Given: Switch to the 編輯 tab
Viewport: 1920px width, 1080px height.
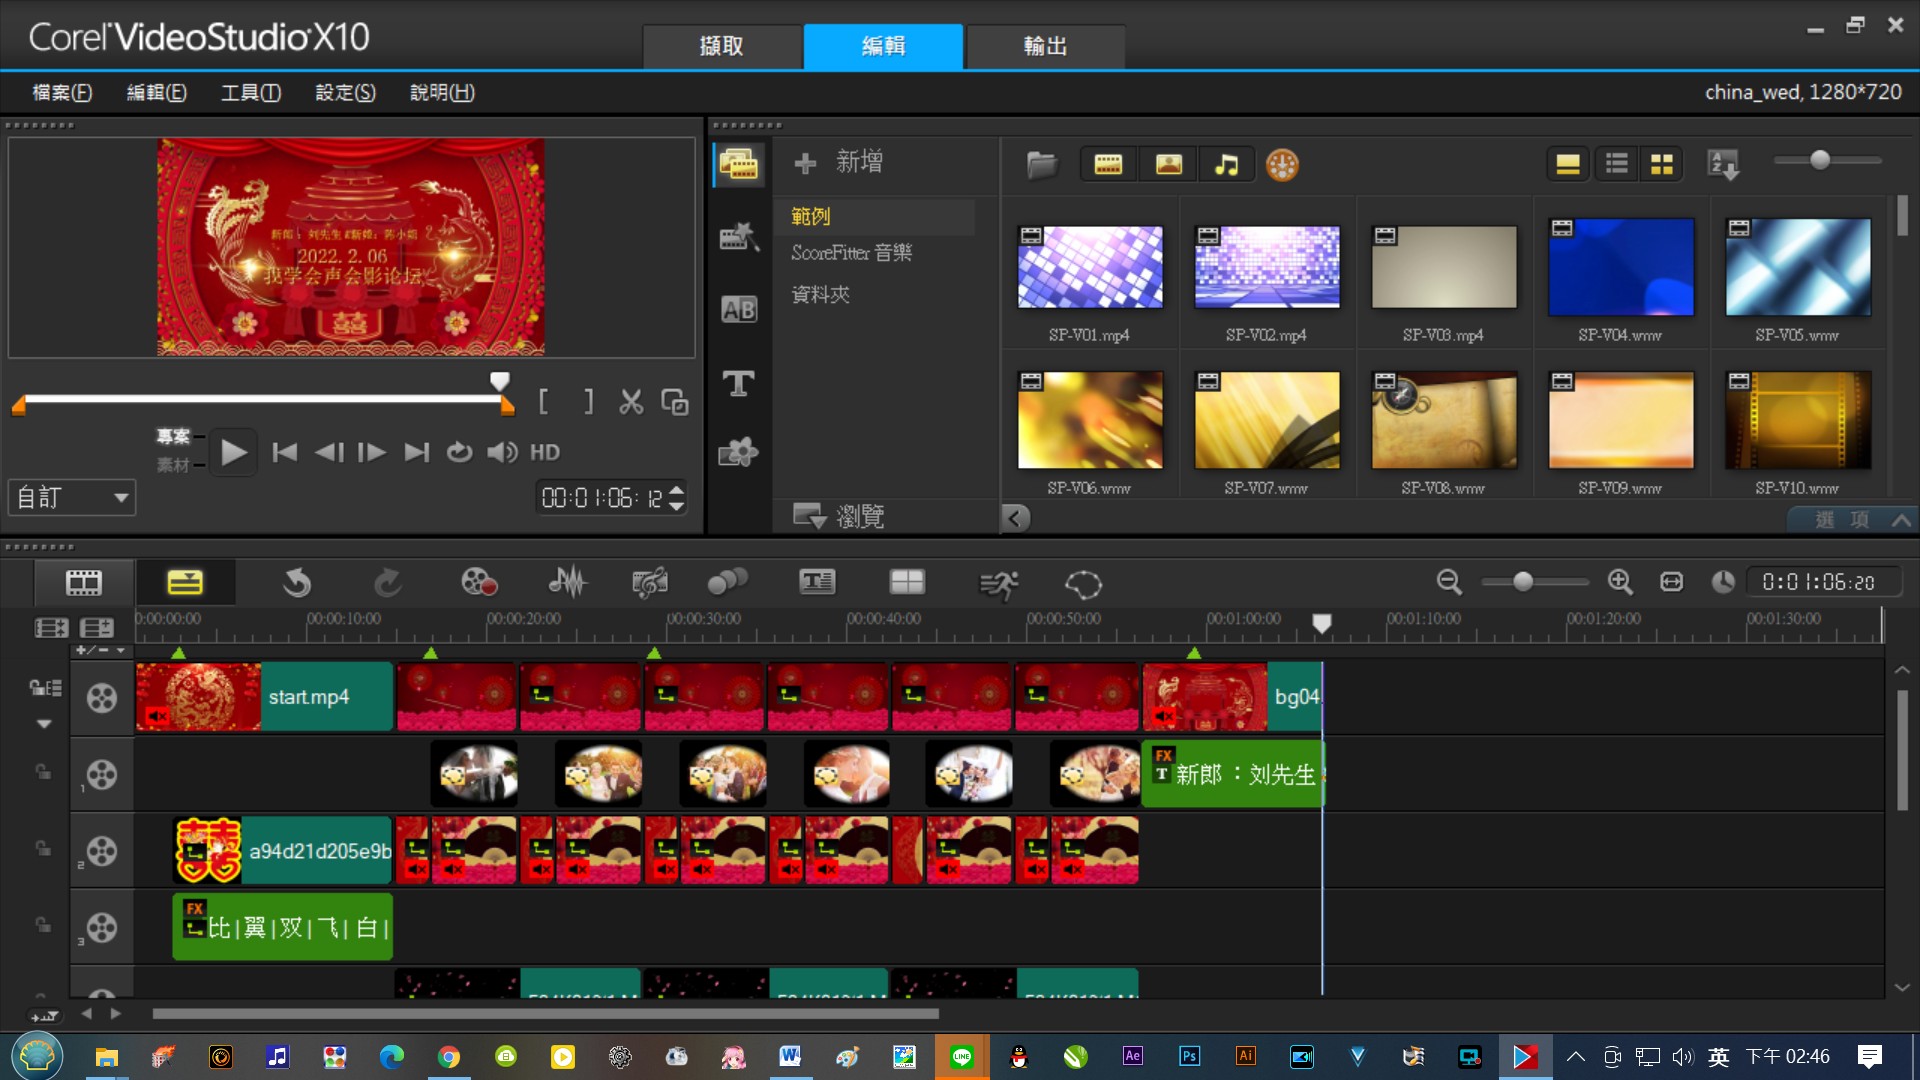Looking at the screenshot, I should tap(883, 46).
